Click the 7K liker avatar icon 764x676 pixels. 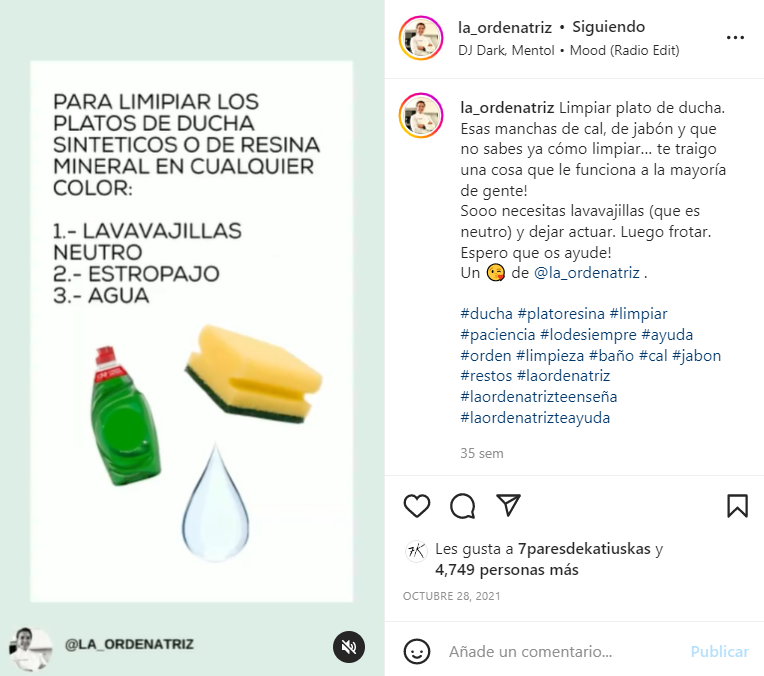point(416,551)
